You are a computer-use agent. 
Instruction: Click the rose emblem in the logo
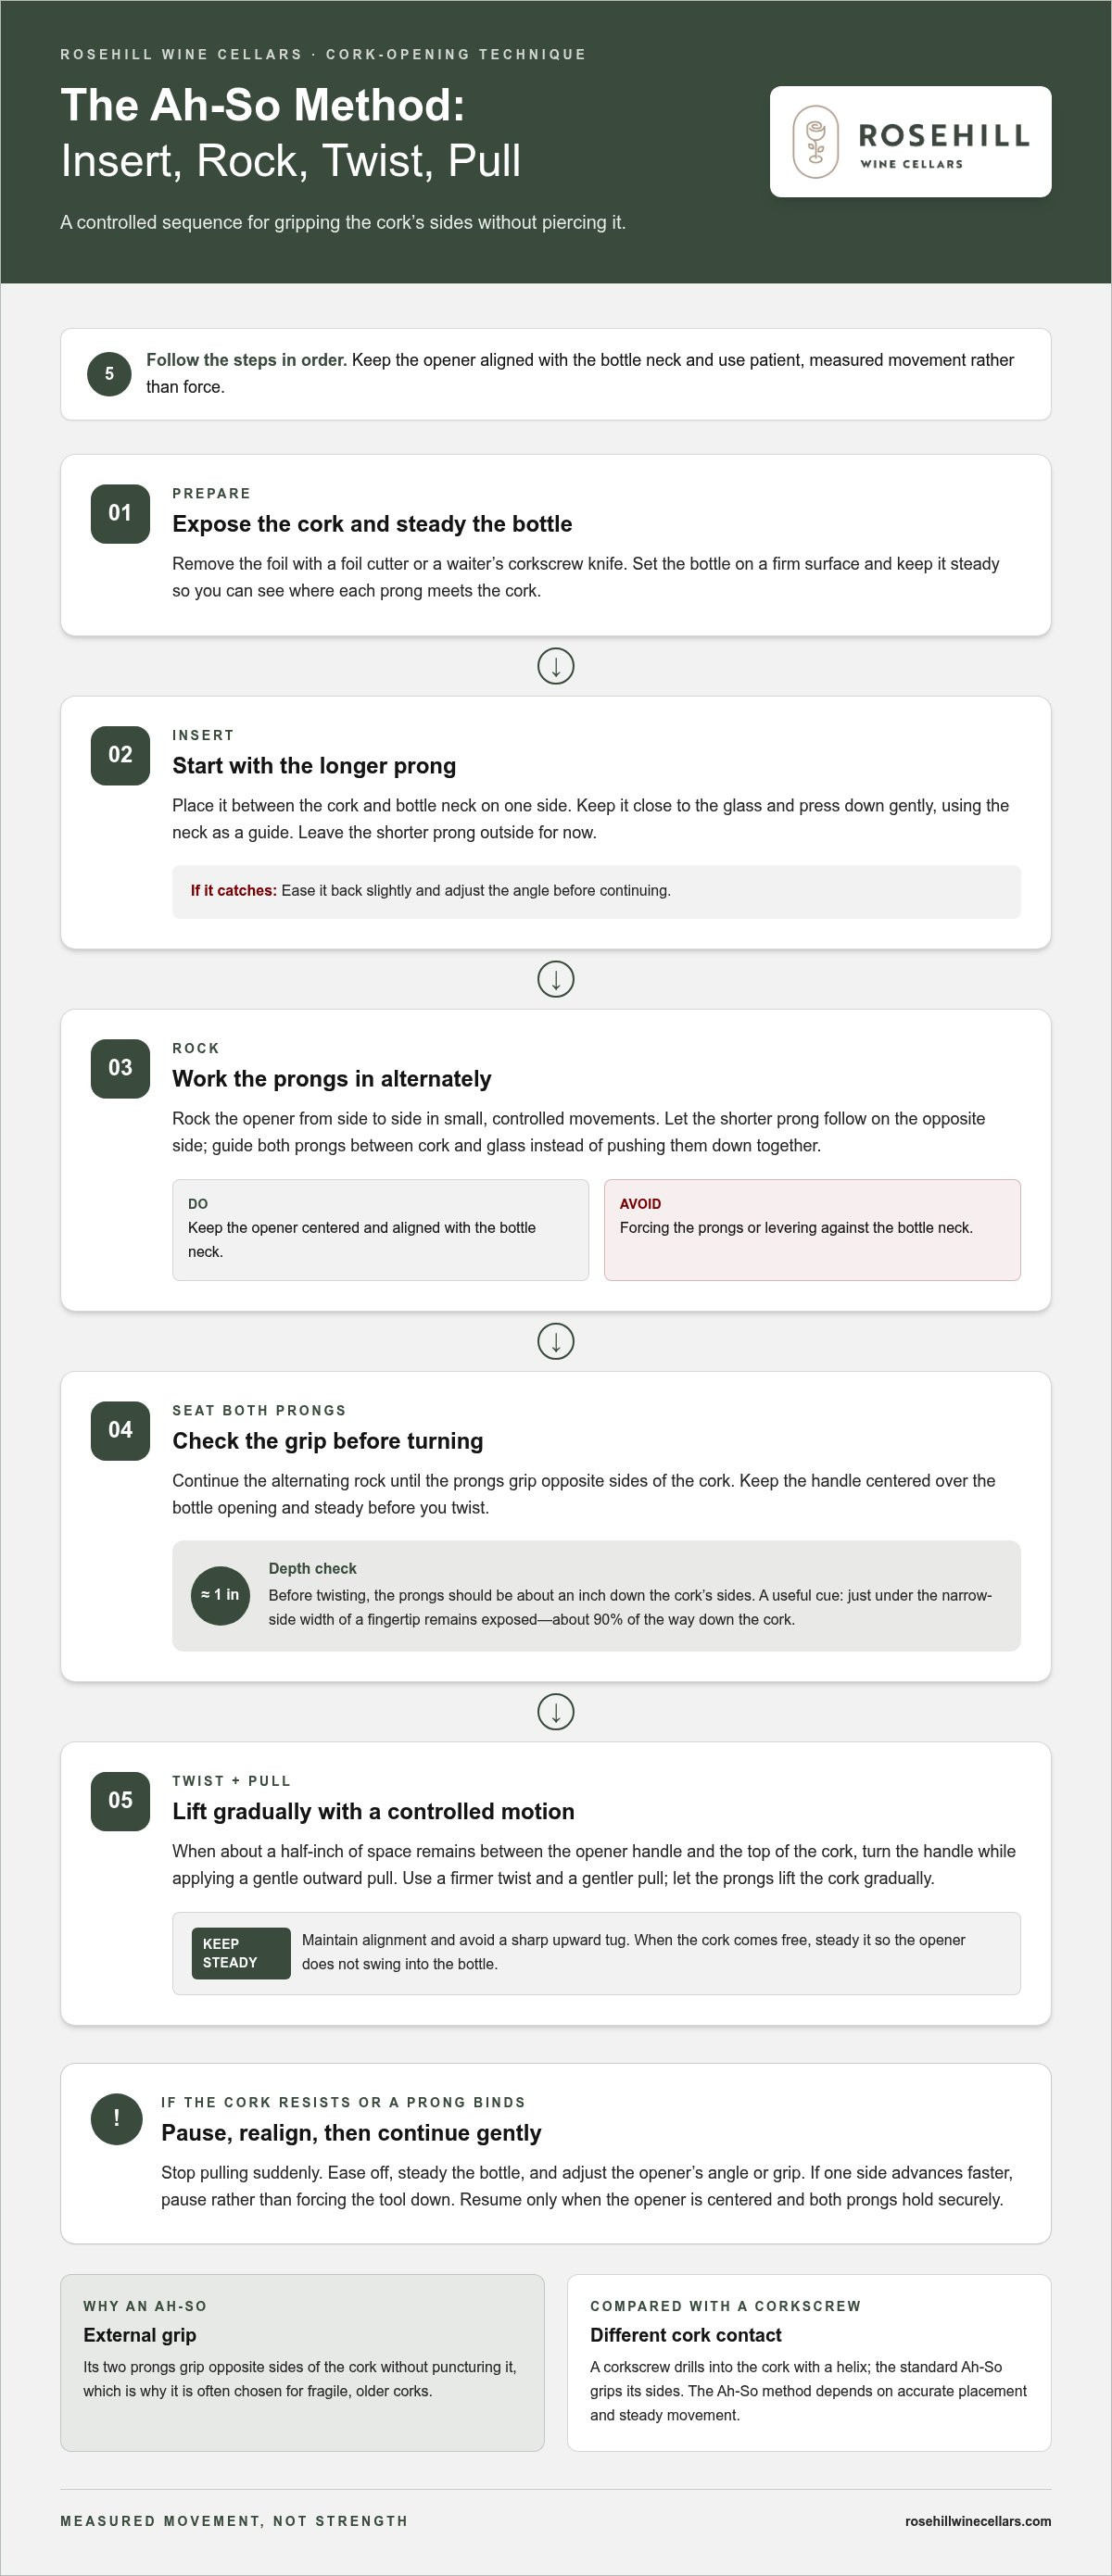(815, 142)
